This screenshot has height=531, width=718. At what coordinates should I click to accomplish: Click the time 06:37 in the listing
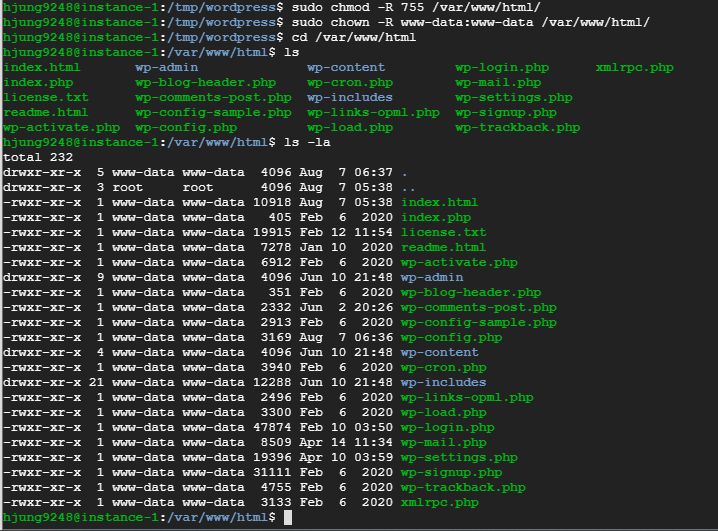point(373,173)
